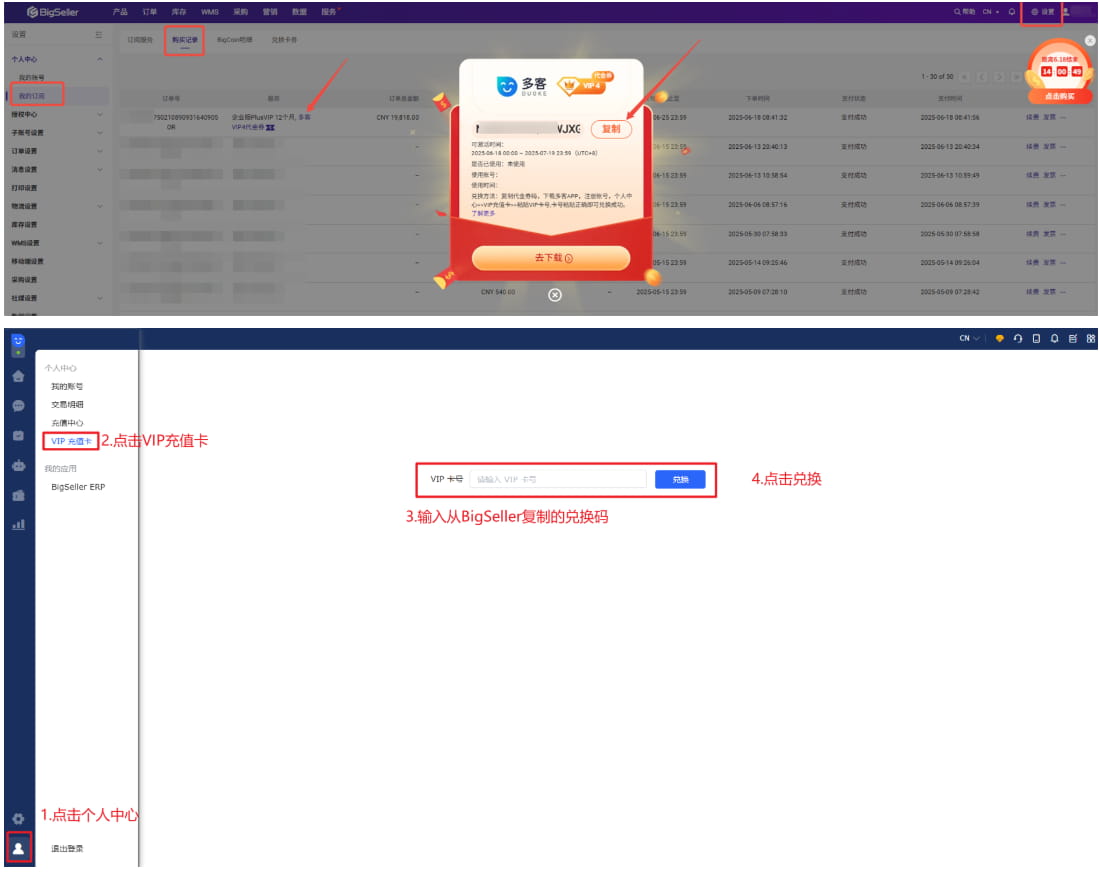Open 充值中心 in Duoke menu
The width and height of the screenshot is (1099, 890).
pyautogui.click(x=67, y=423)
